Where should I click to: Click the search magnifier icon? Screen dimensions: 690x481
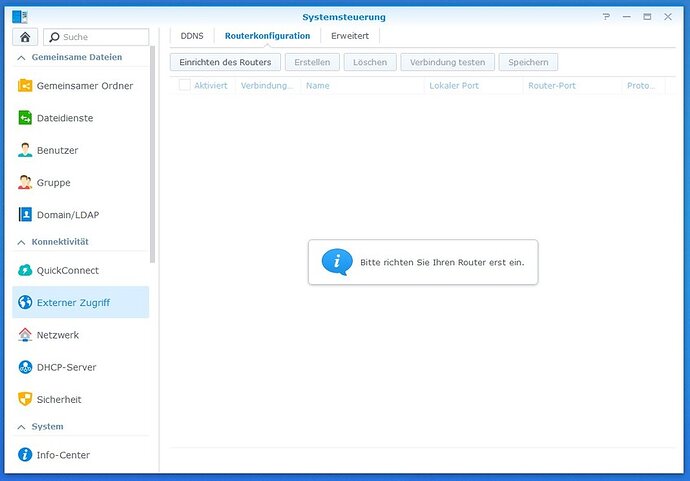pyautogui.click(x=54, y=37)
